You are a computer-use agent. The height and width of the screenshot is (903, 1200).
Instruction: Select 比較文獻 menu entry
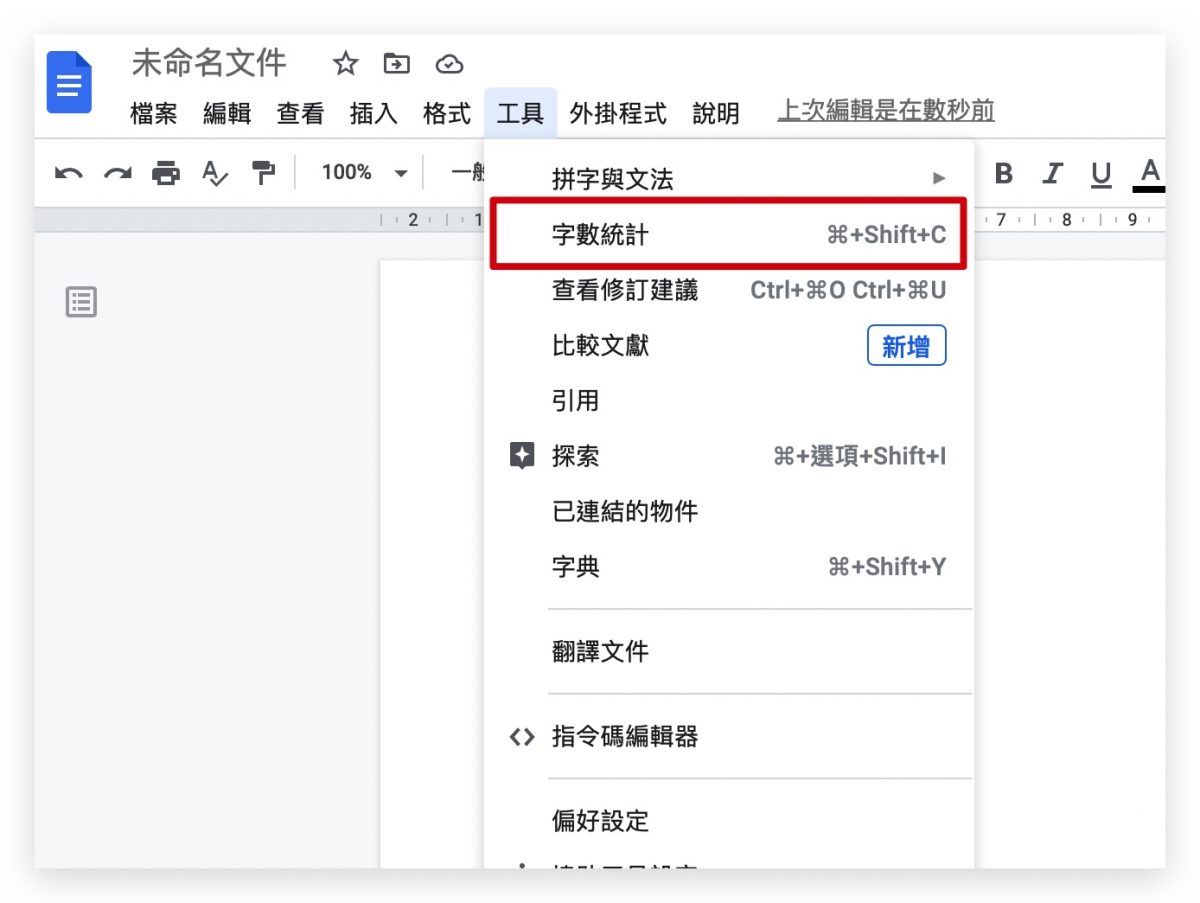[x=729, y=346]
